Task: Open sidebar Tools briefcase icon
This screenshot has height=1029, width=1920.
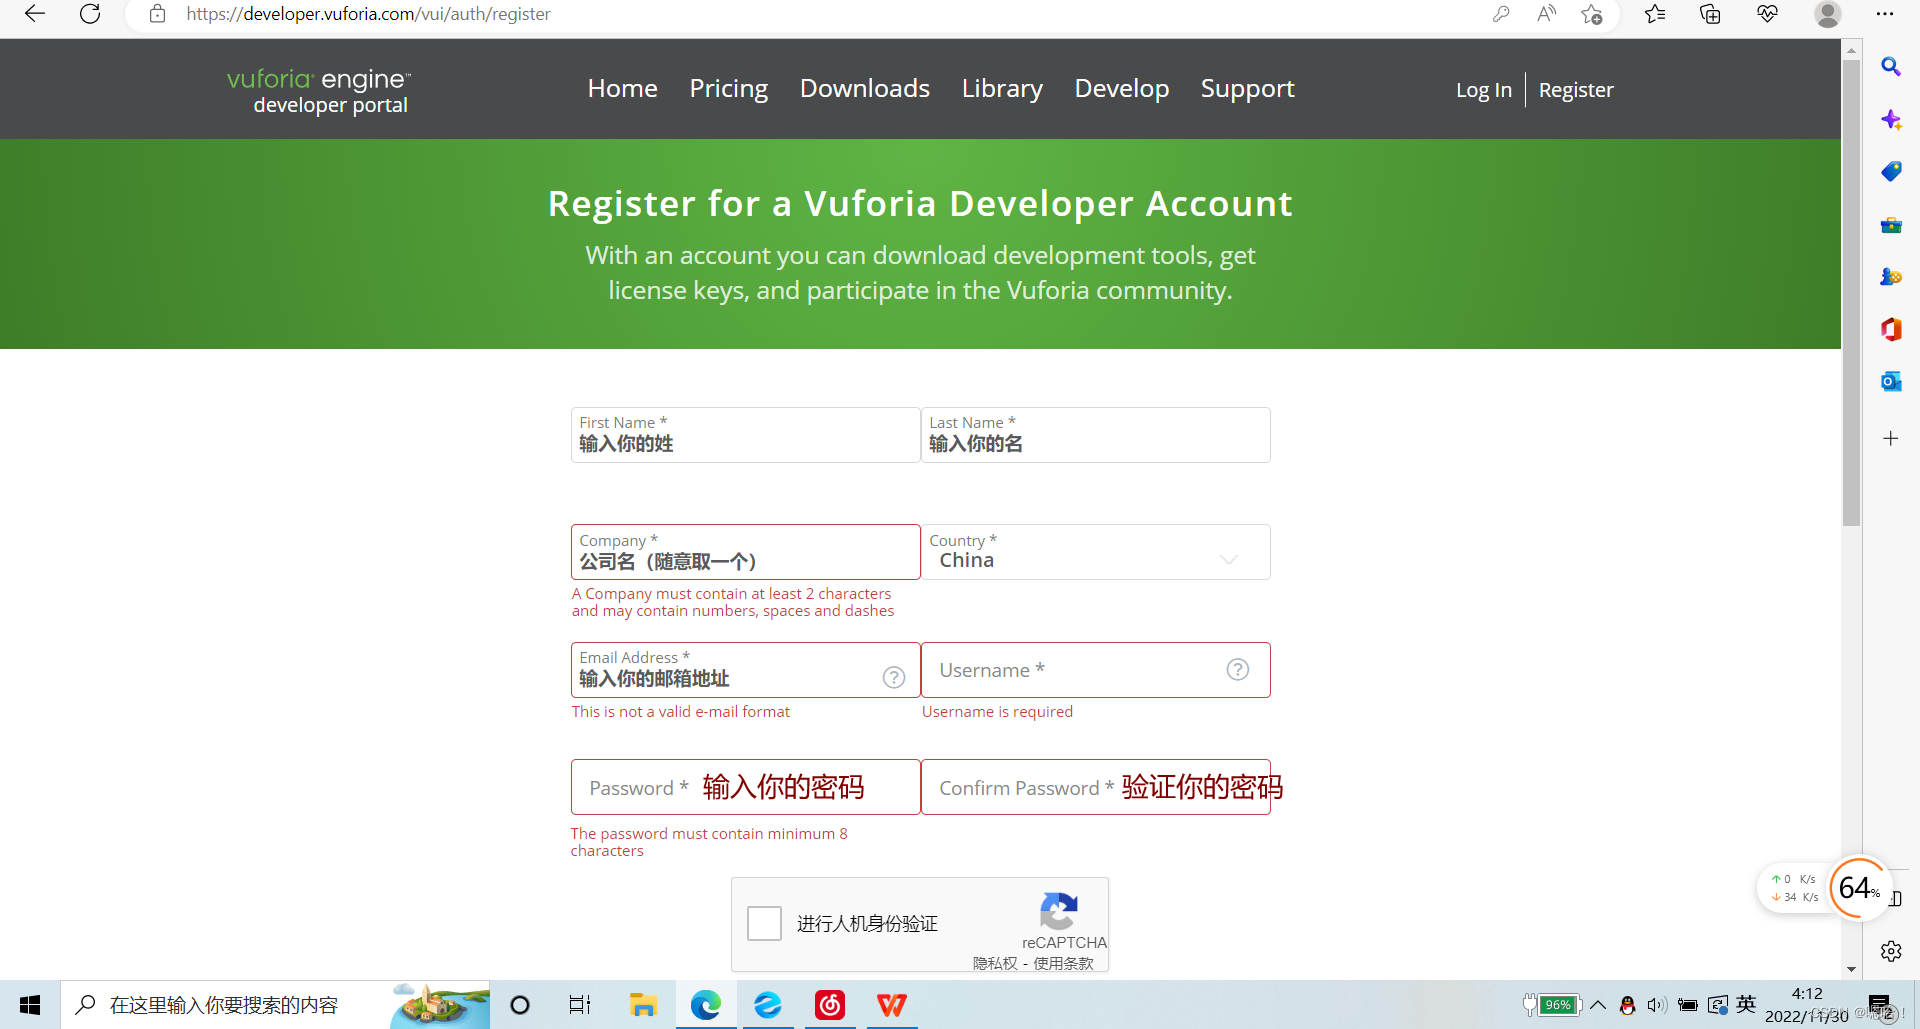Action: (x=1891, y=225)
